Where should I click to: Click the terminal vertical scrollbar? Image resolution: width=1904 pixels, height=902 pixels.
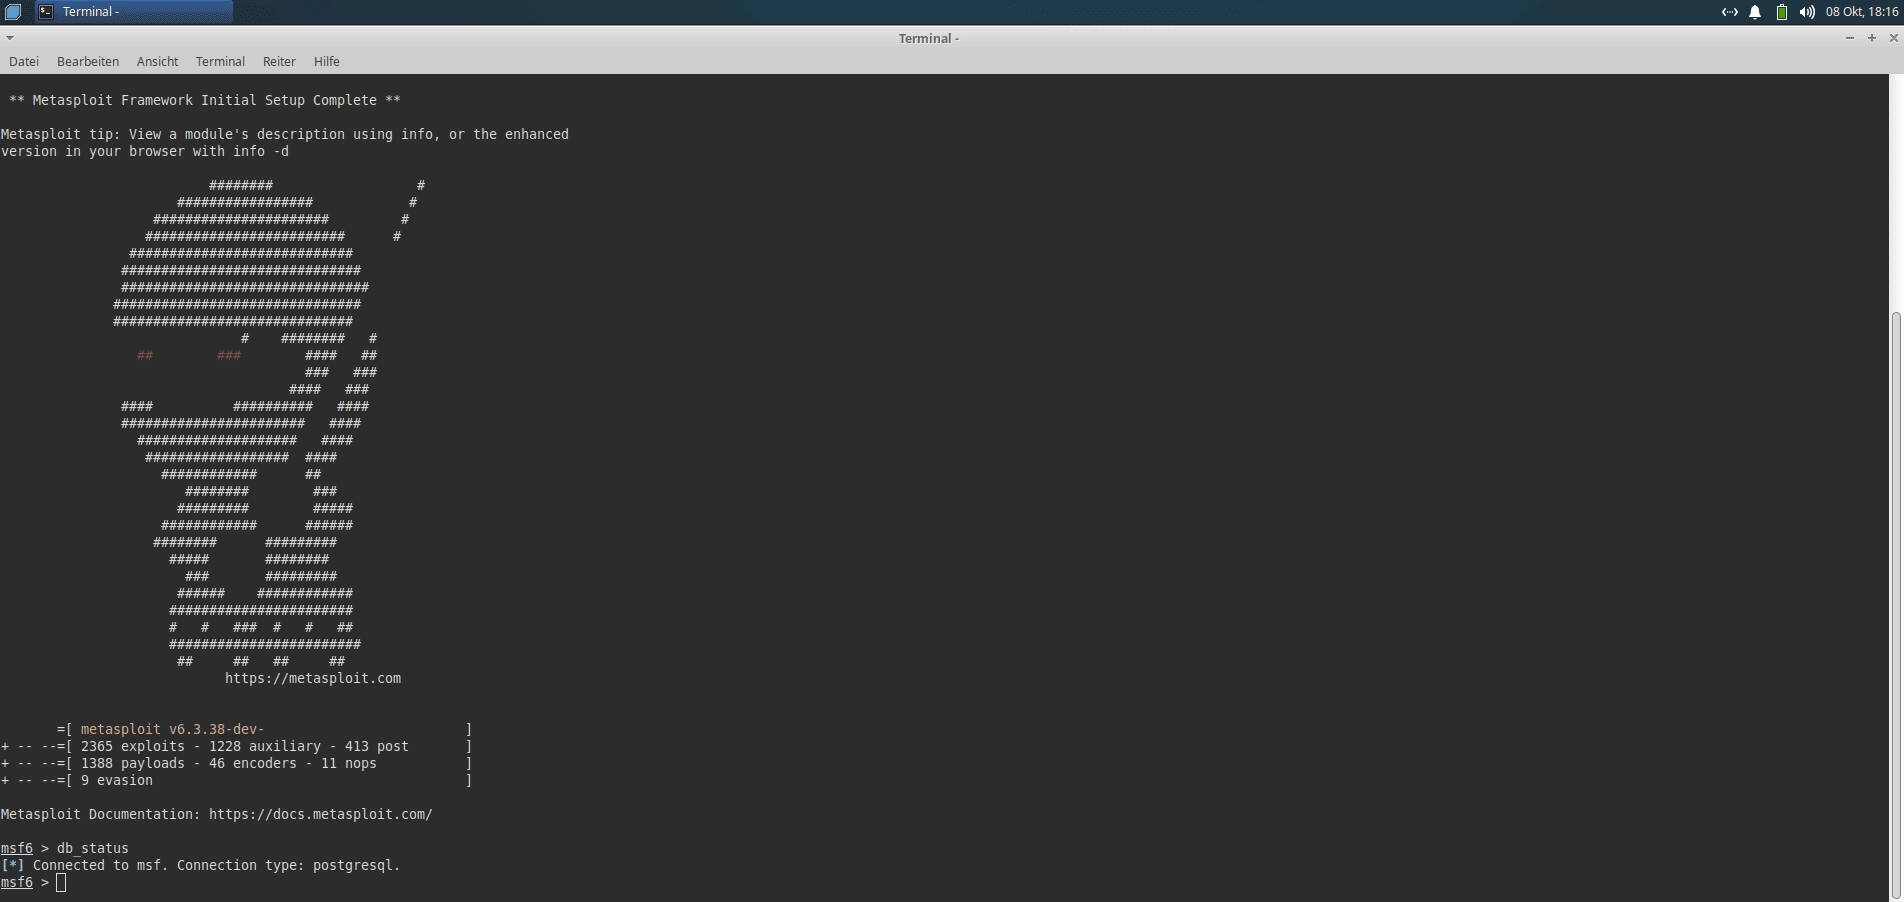pos(1896,605)
